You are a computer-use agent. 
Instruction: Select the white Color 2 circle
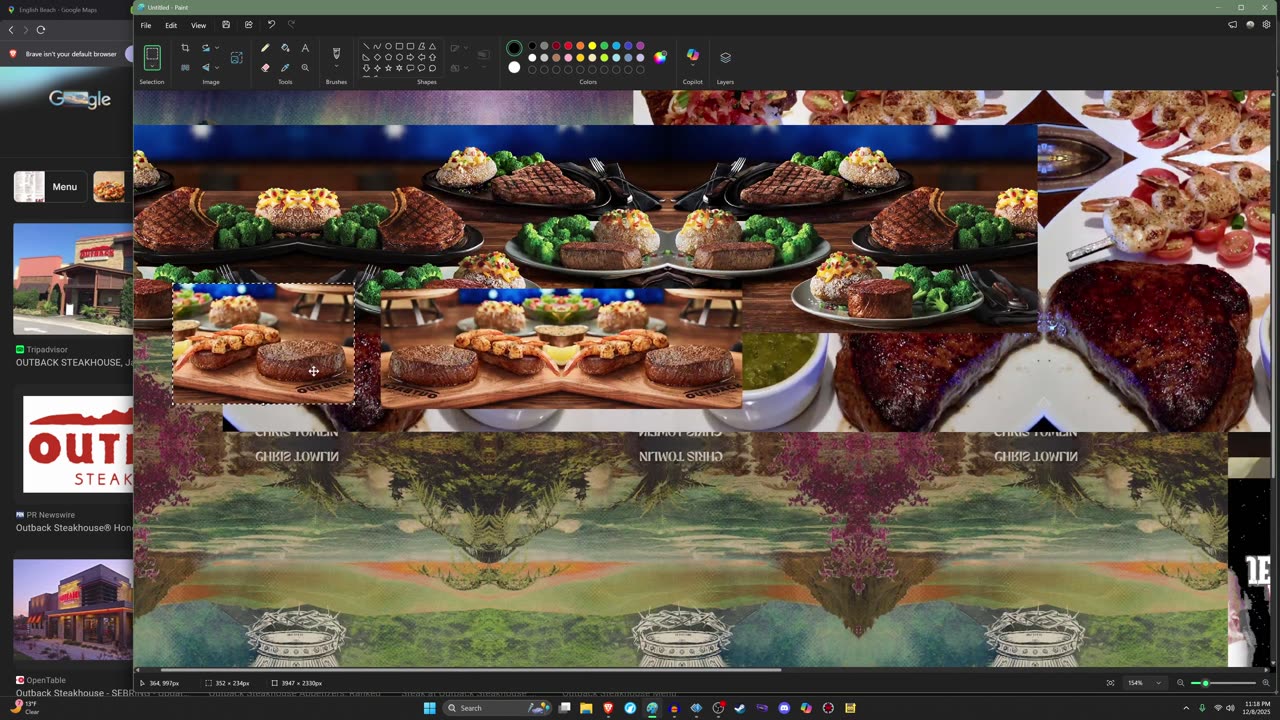(514, 68)
